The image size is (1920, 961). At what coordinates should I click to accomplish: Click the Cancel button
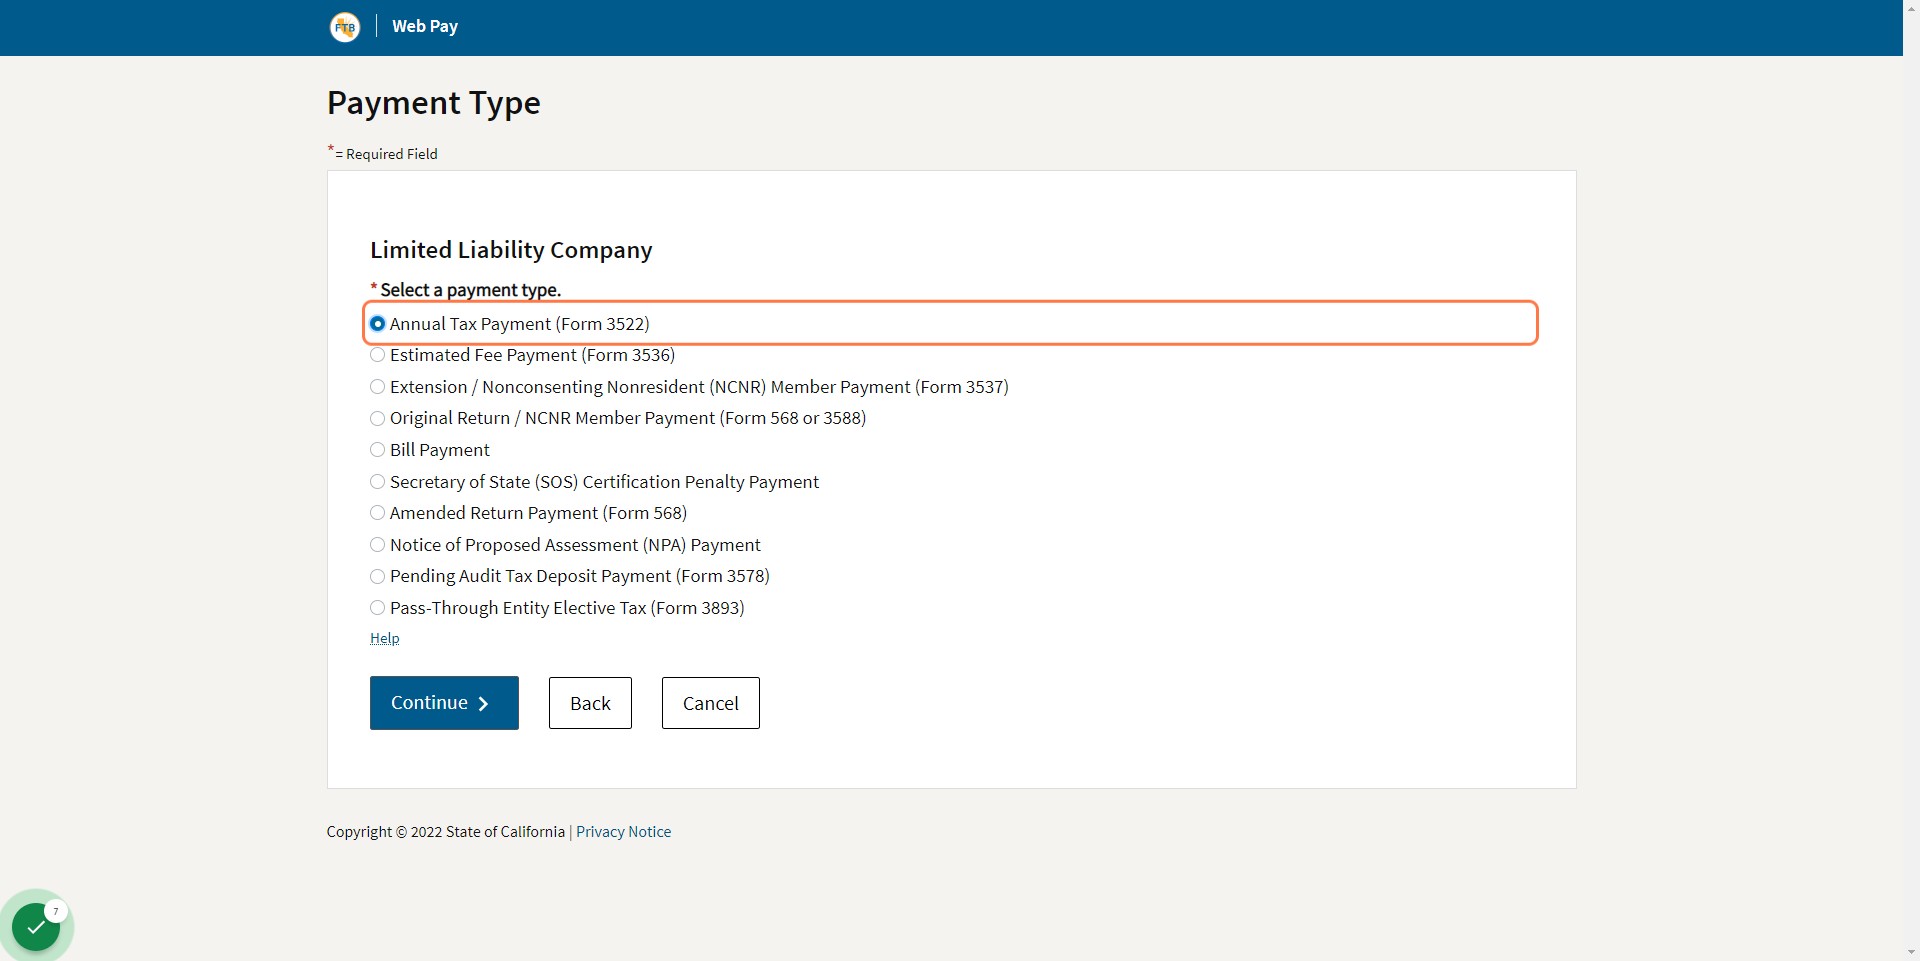point(710,703)
